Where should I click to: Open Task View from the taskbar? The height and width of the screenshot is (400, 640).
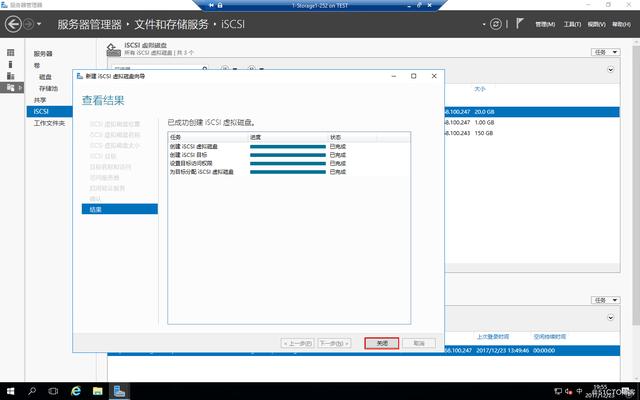(53, 391)
